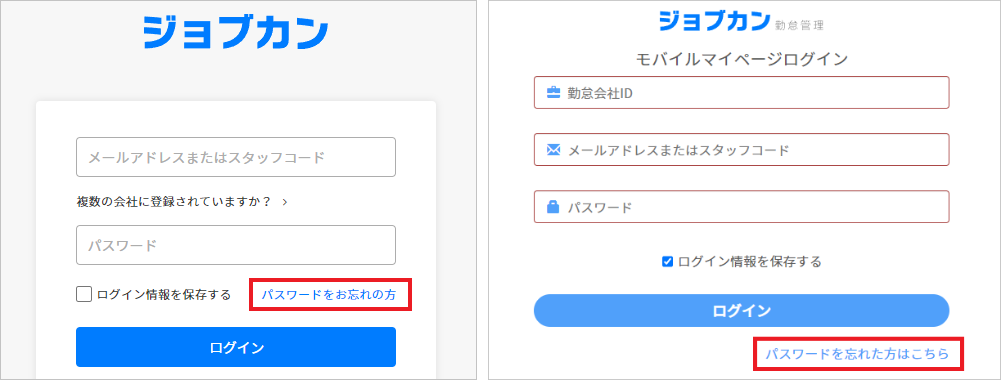Enable the unchecked ログイン情報を保存する checkbox
This screenshot has width=1001, height=380.
[x=84, y=294]
